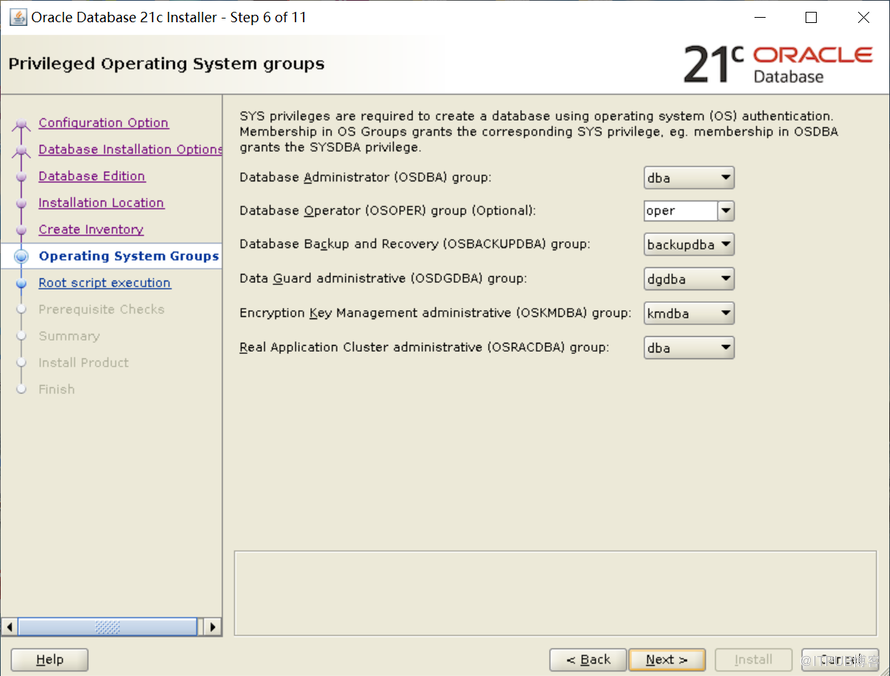Click the 'Real Application Cluster administrative' label
The height and width of the screenshot is (676, 890).
click(x=425, y=347)
